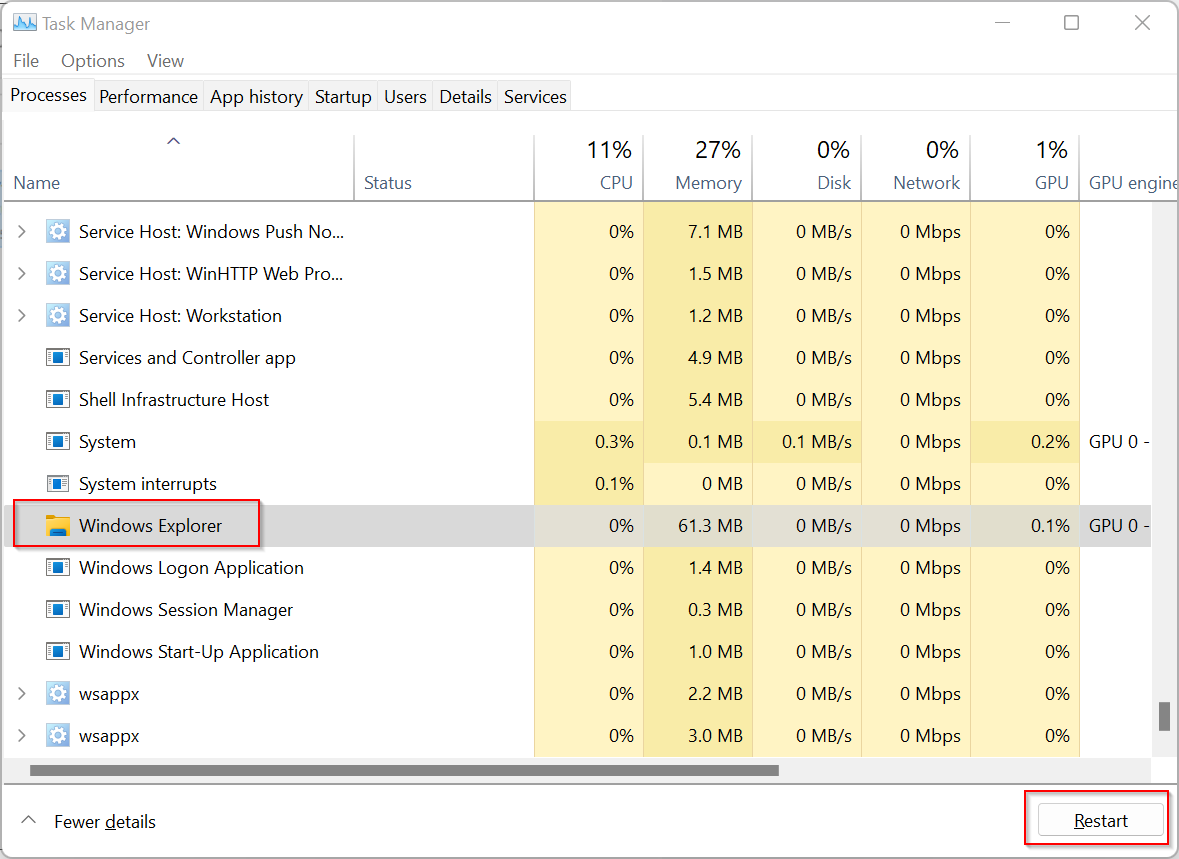Click the icon beside the System process

[x=58, y=442]
